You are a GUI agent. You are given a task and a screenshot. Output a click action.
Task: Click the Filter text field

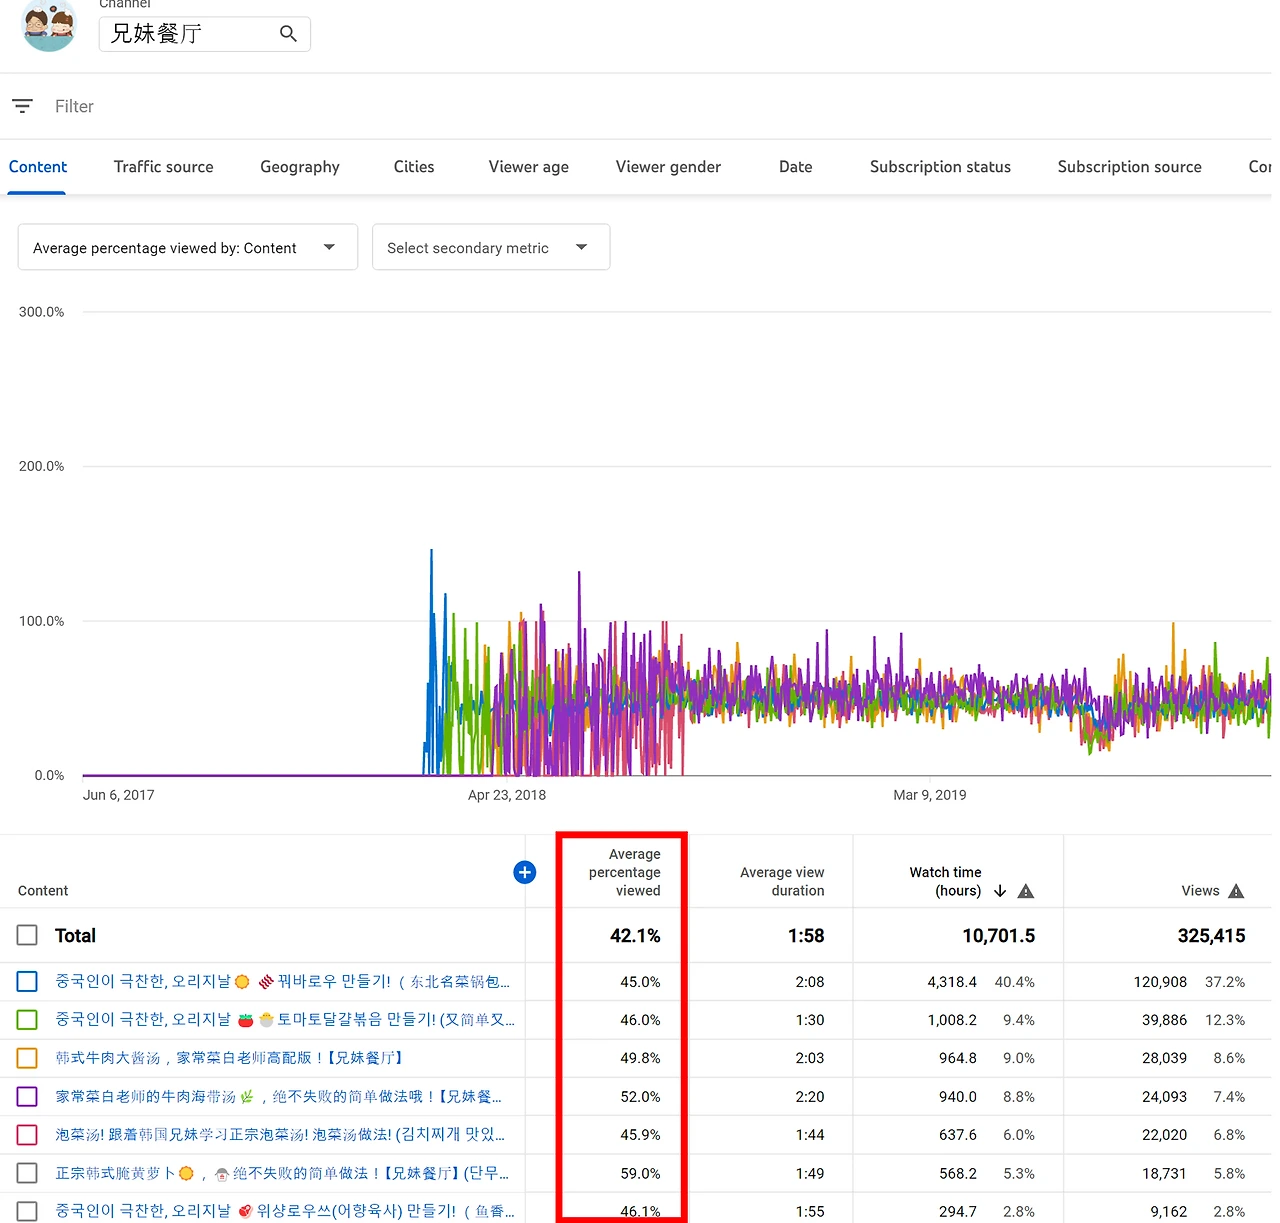pos(74,106)
